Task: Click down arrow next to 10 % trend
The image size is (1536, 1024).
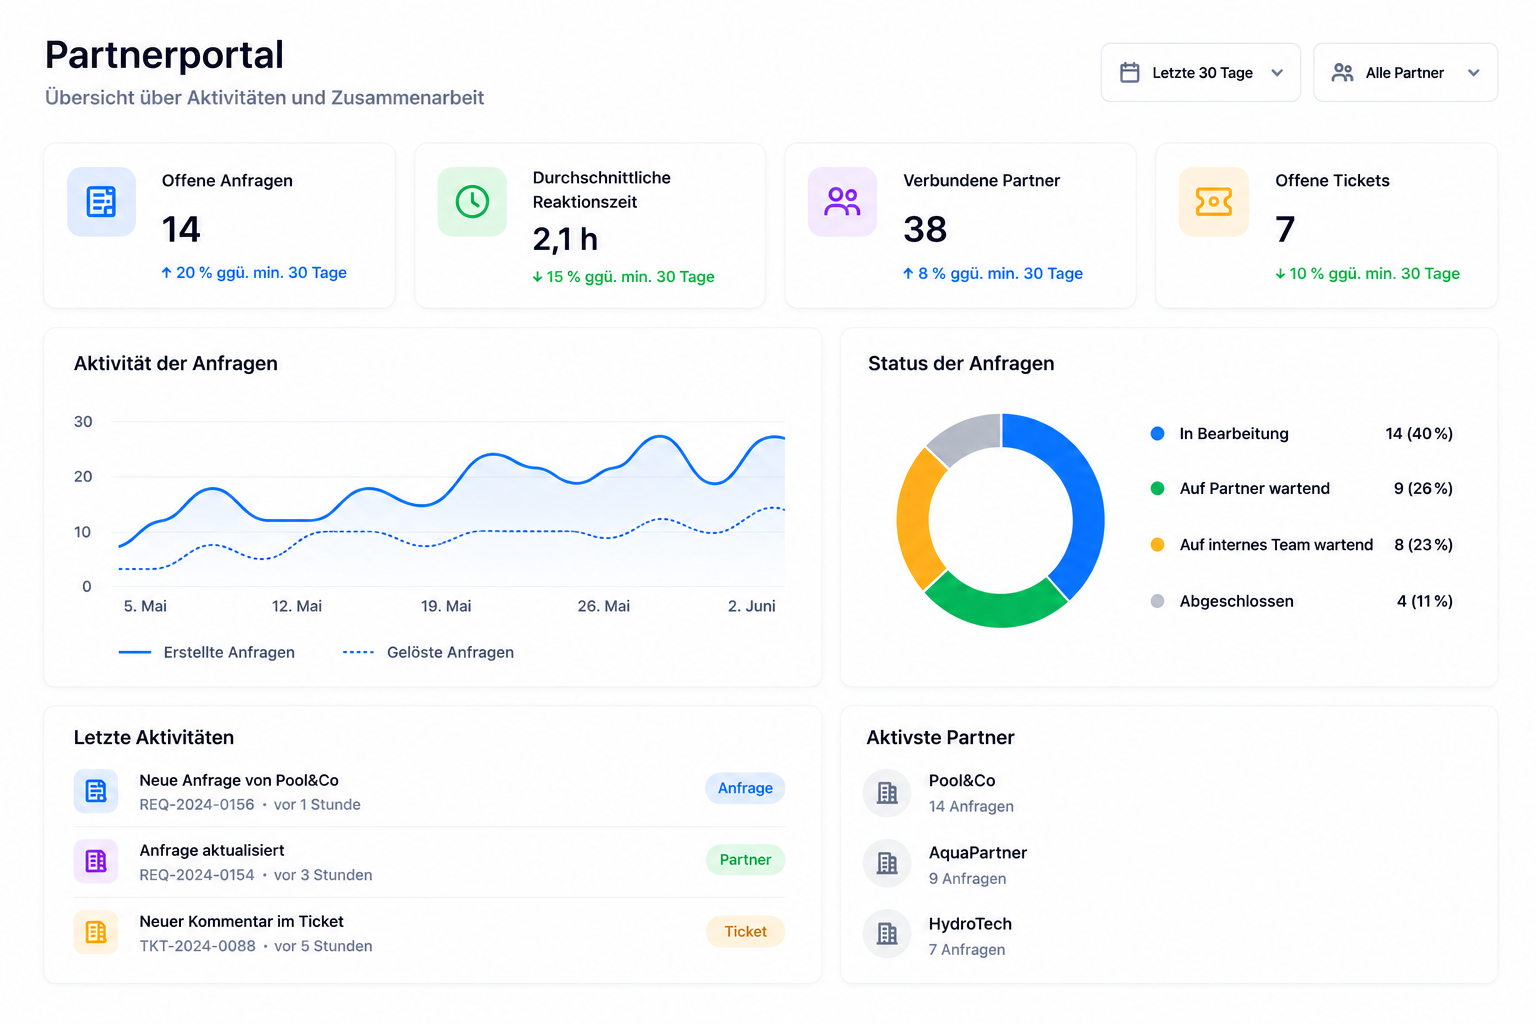Action: point(1280,274)
